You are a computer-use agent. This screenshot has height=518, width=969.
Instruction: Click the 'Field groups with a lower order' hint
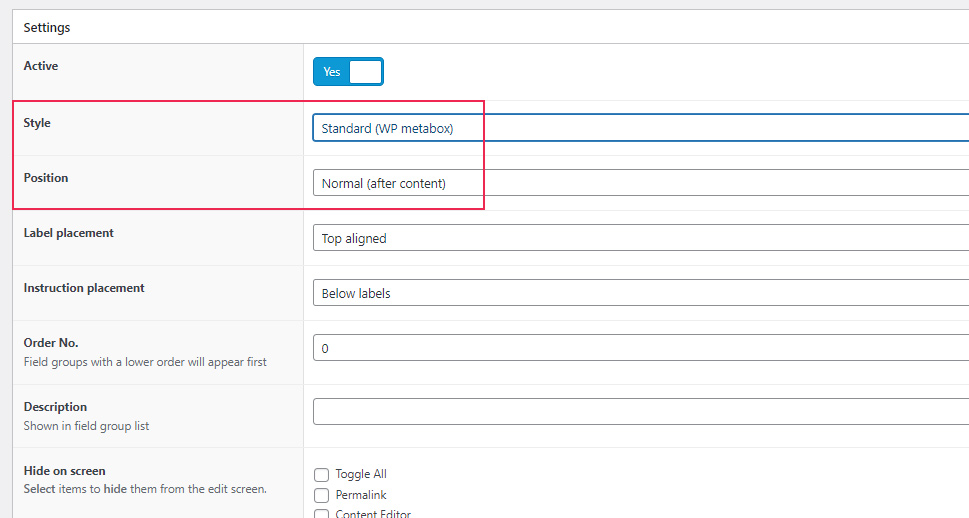coord(145,362)
